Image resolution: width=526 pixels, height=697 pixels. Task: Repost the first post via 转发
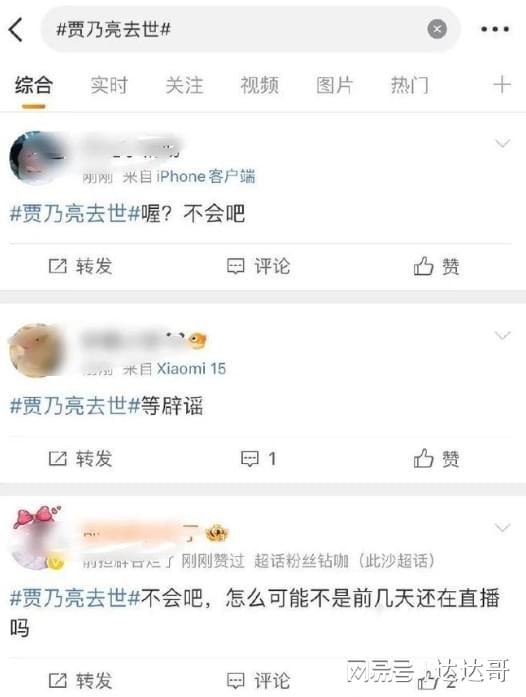pos(80,266)
